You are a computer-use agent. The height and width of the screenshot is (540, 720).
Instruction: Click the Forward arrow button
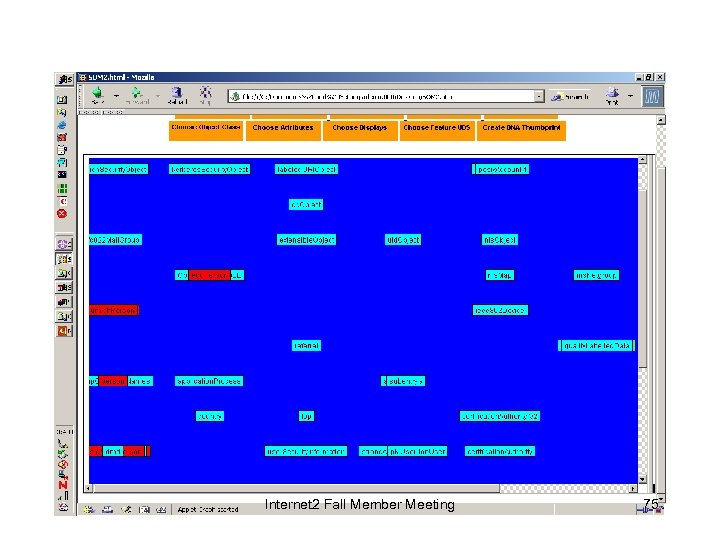137,95
